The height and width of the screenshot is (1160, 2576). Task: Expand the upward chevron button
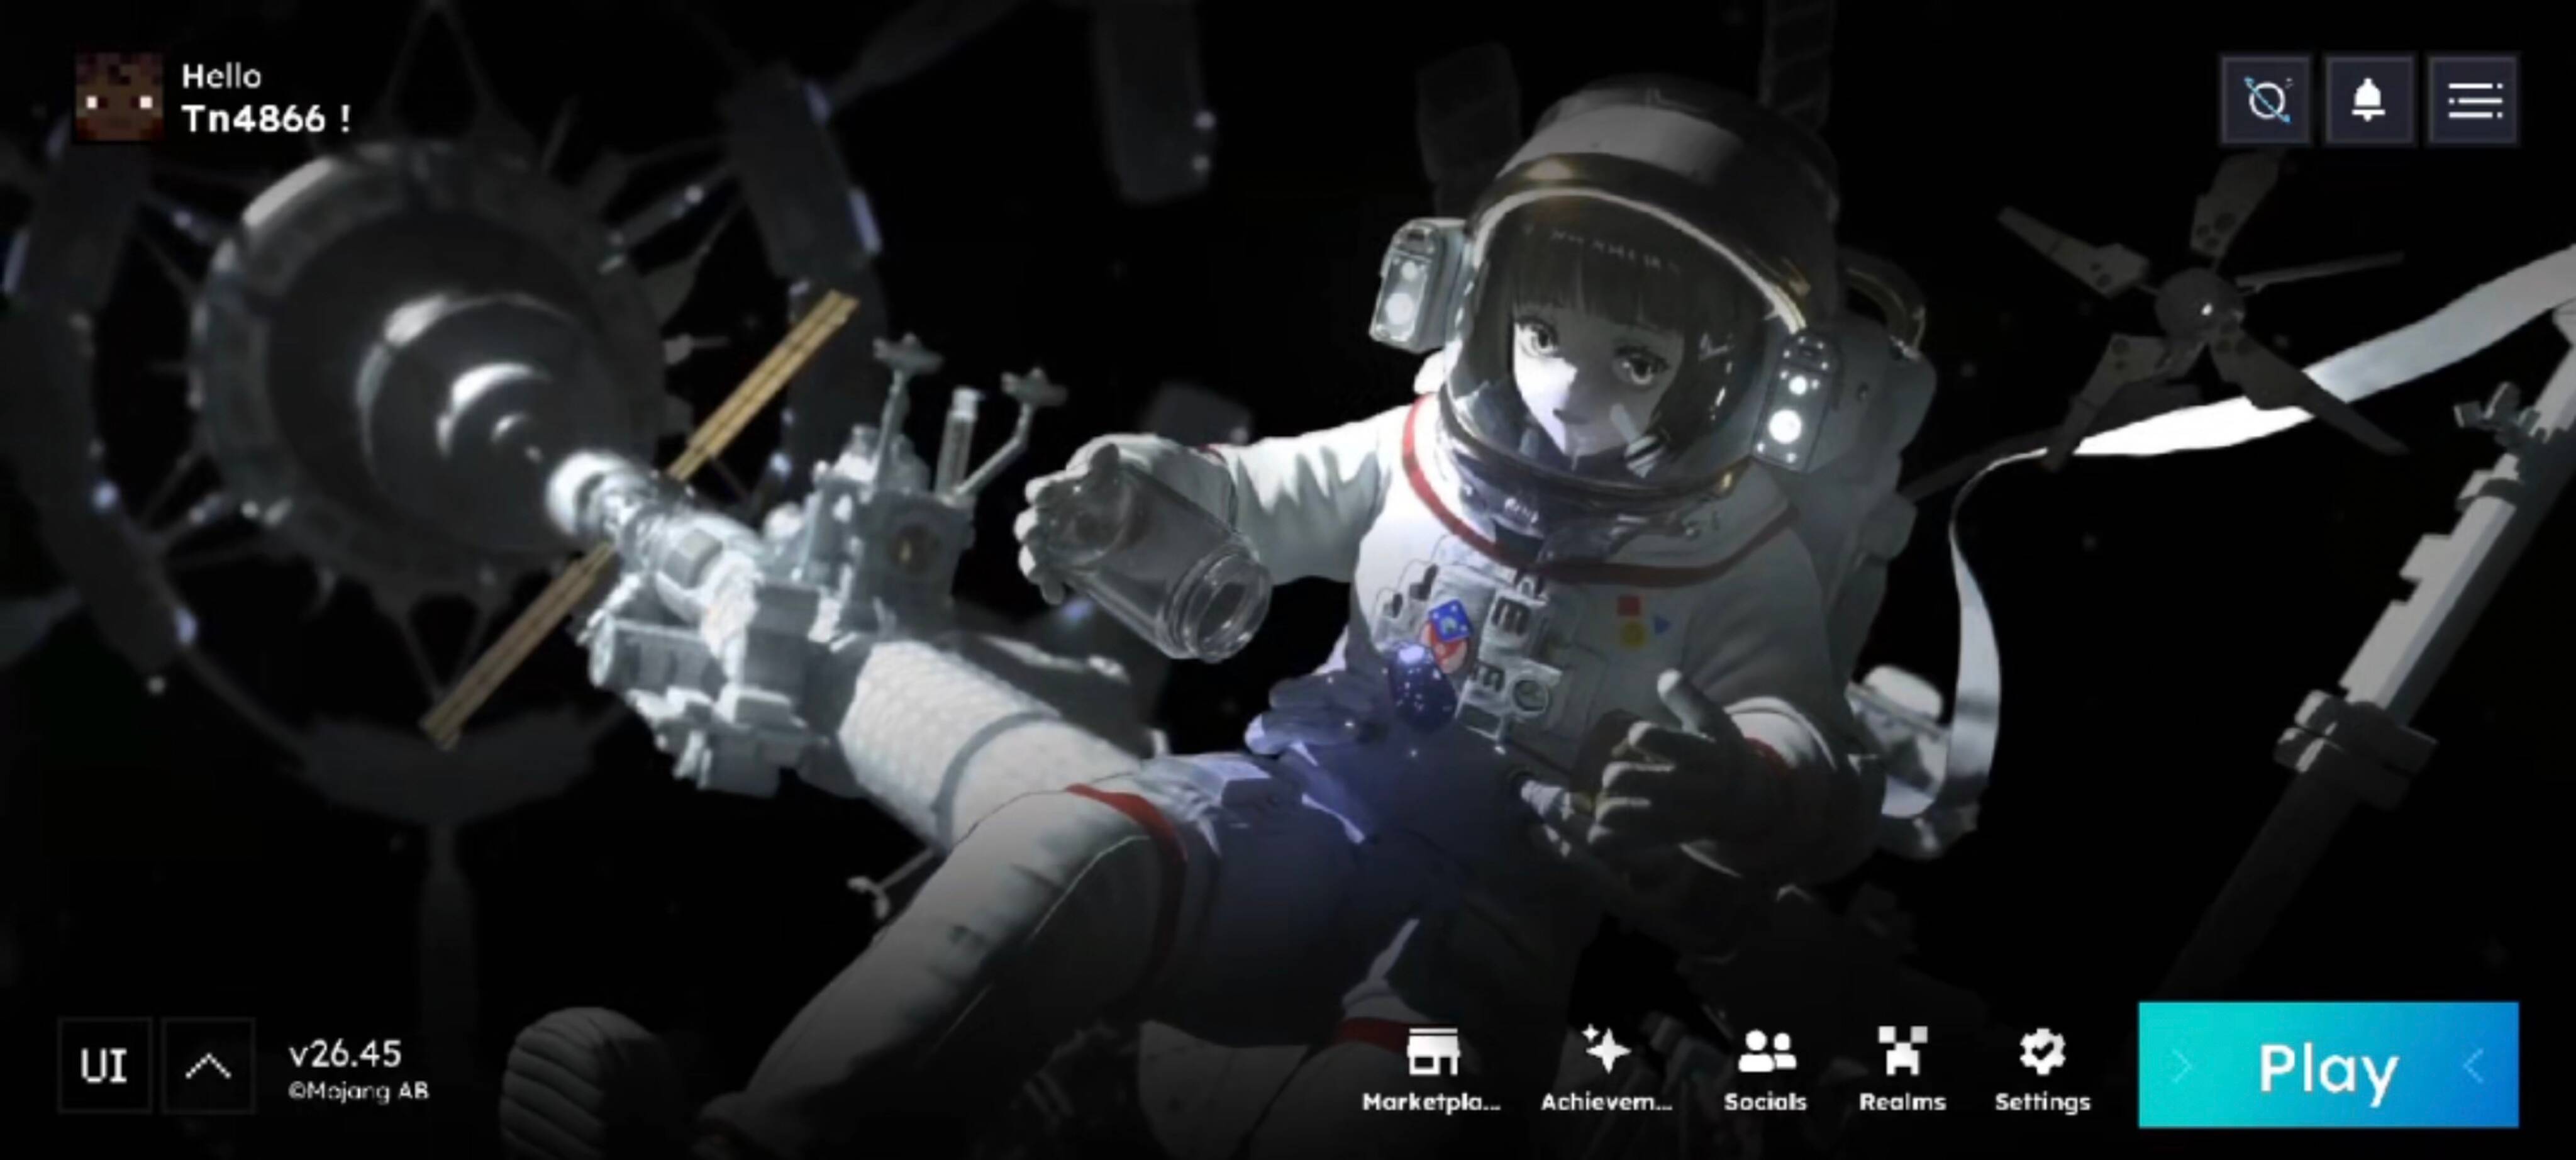(208, 1066)
